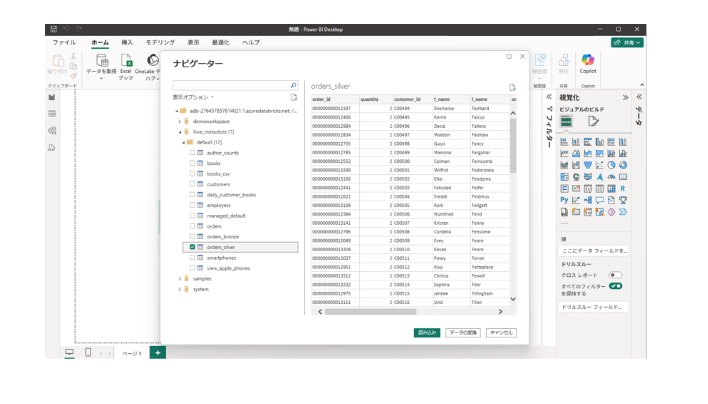Select the area chart visual icon
Image resolution: width=708 pixels, height=404 pixels.
point(576,153)
